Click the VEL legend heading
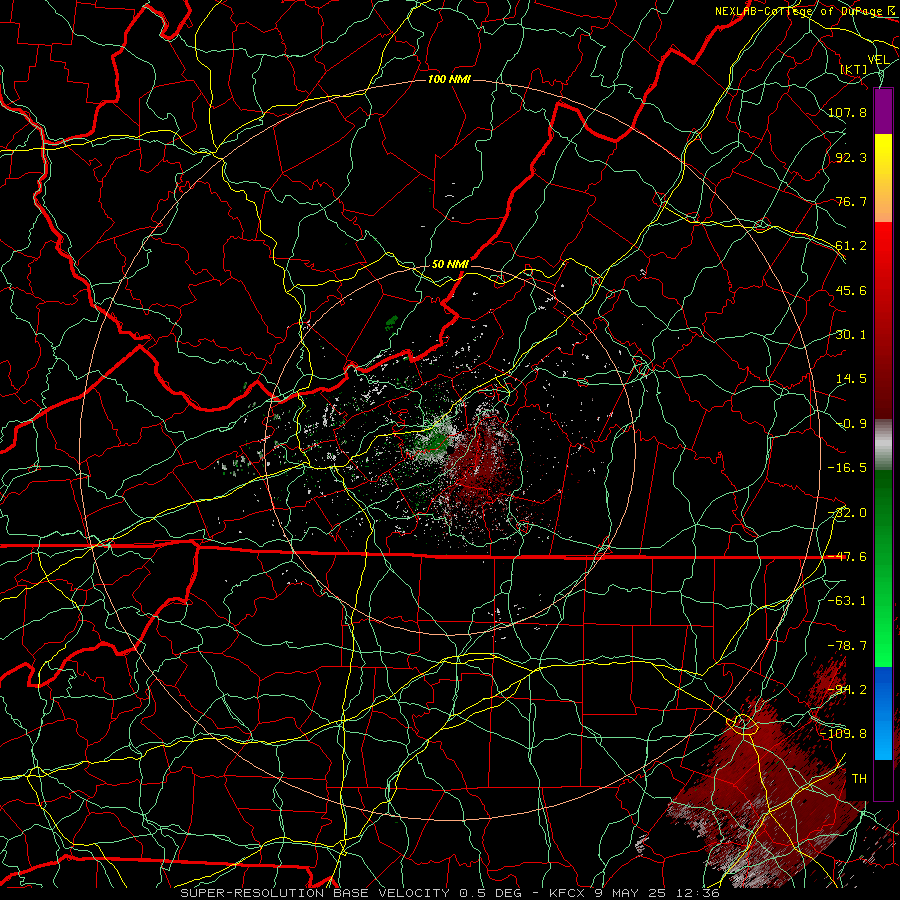900x900 pixels. [x=878, y=60]
